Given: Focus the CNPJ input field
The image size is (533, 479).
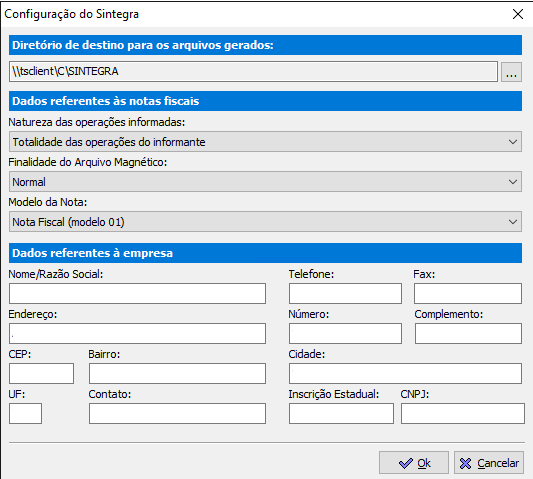Looking at the screenshot, I should [x=463, y=413].
